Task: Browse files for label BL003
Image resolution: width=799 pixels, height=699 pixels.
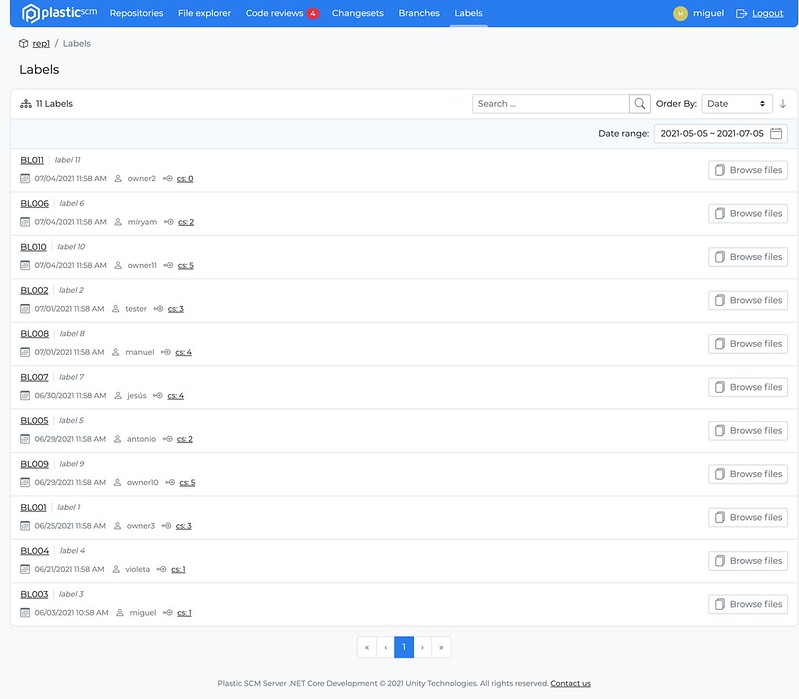Action: coord(748,604)
